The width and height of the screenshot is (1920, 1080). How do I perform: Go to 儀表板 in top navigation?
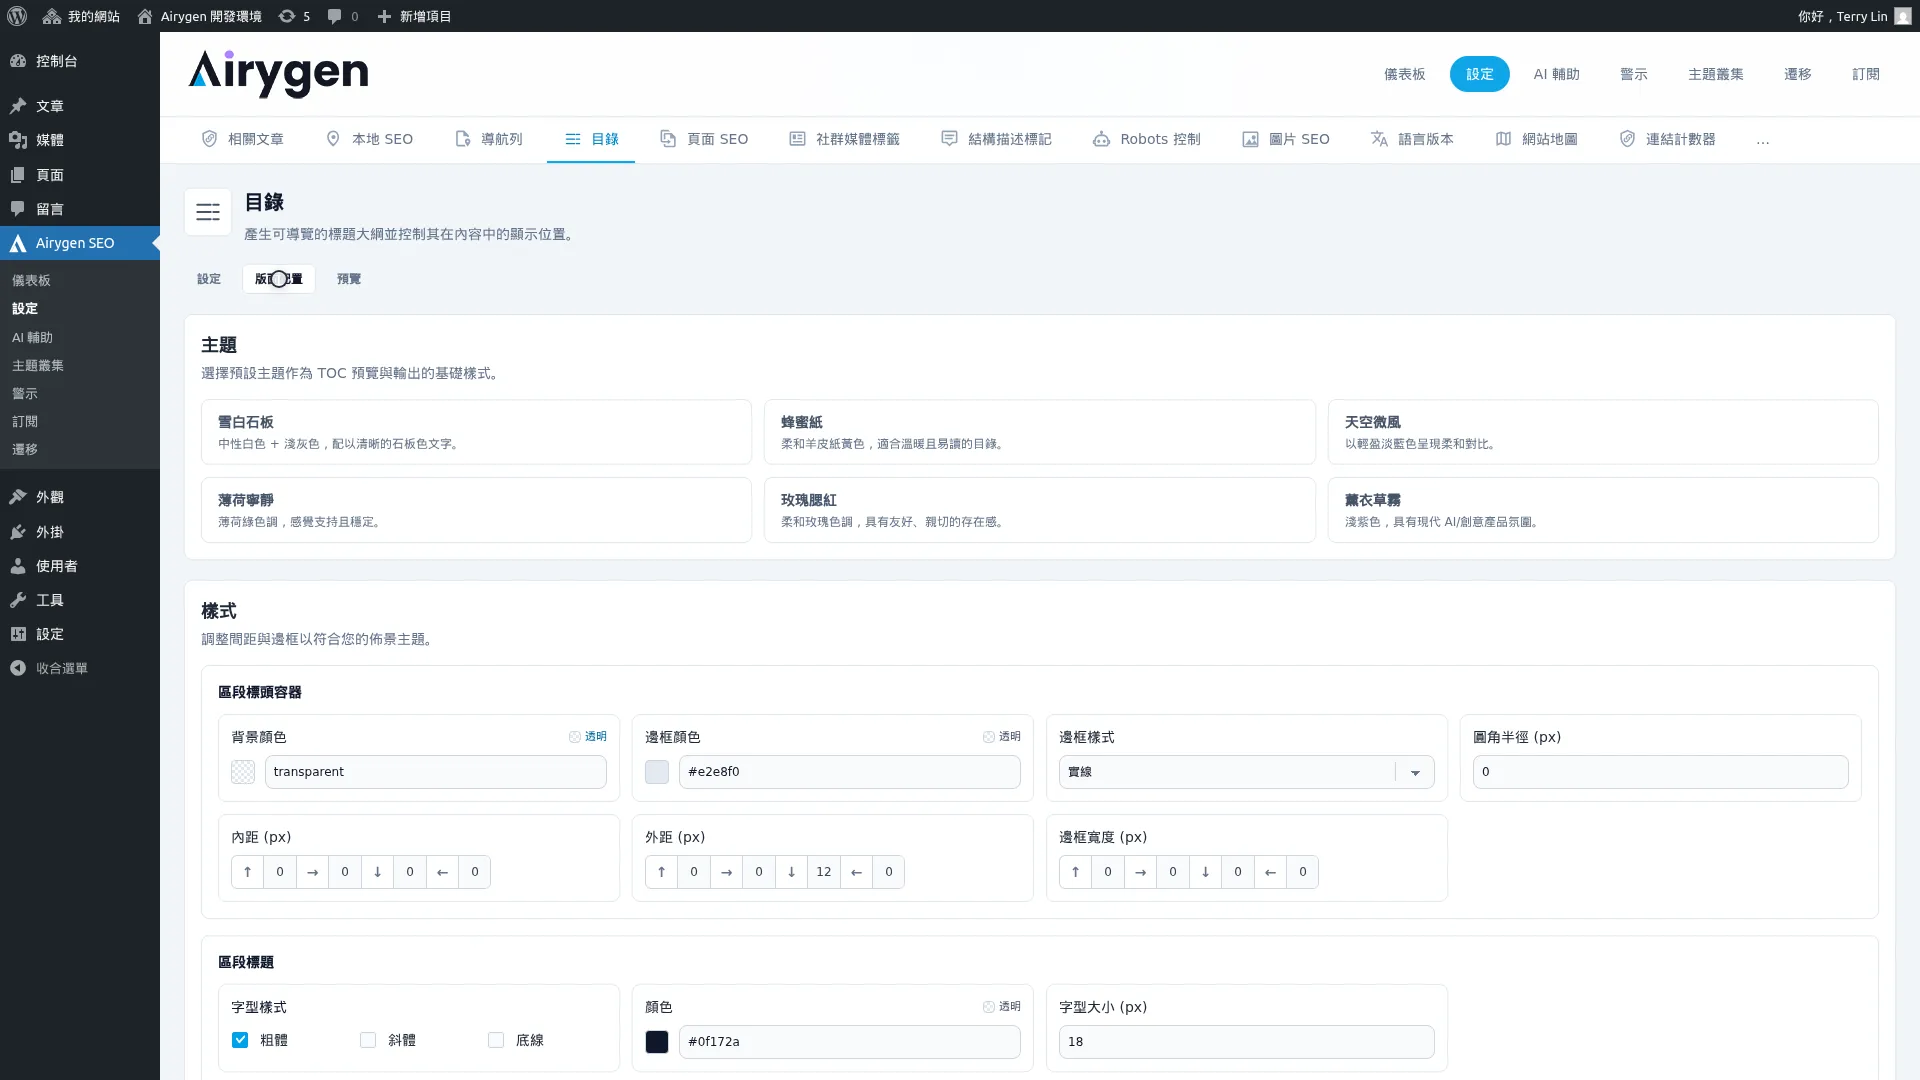(1404, 74)
